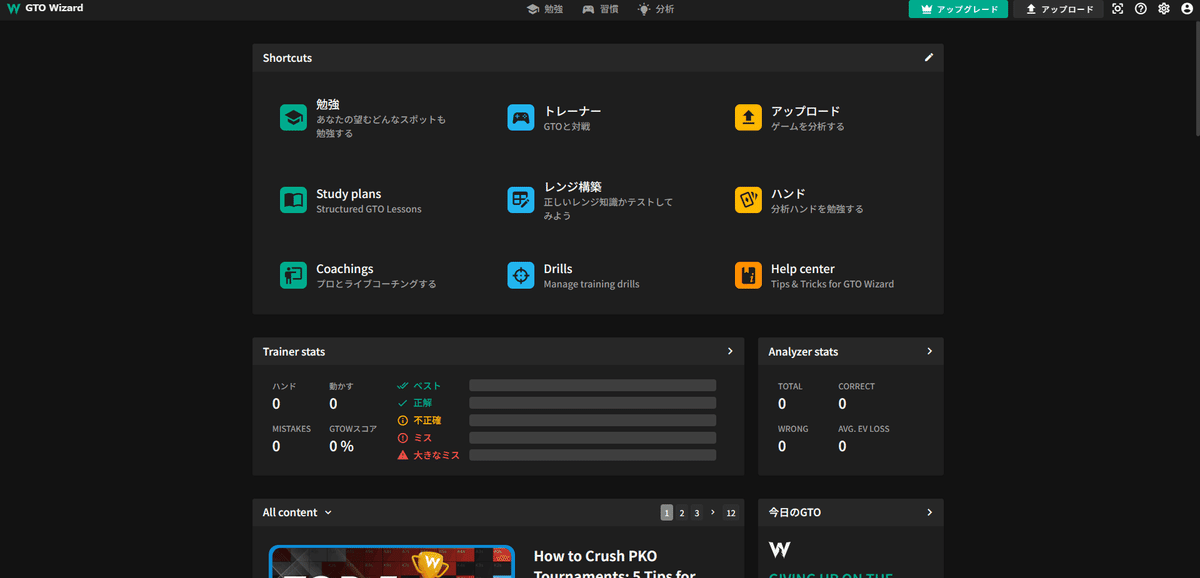
Task: Click the アップグレード upgrade button
Action: [957, 9]
